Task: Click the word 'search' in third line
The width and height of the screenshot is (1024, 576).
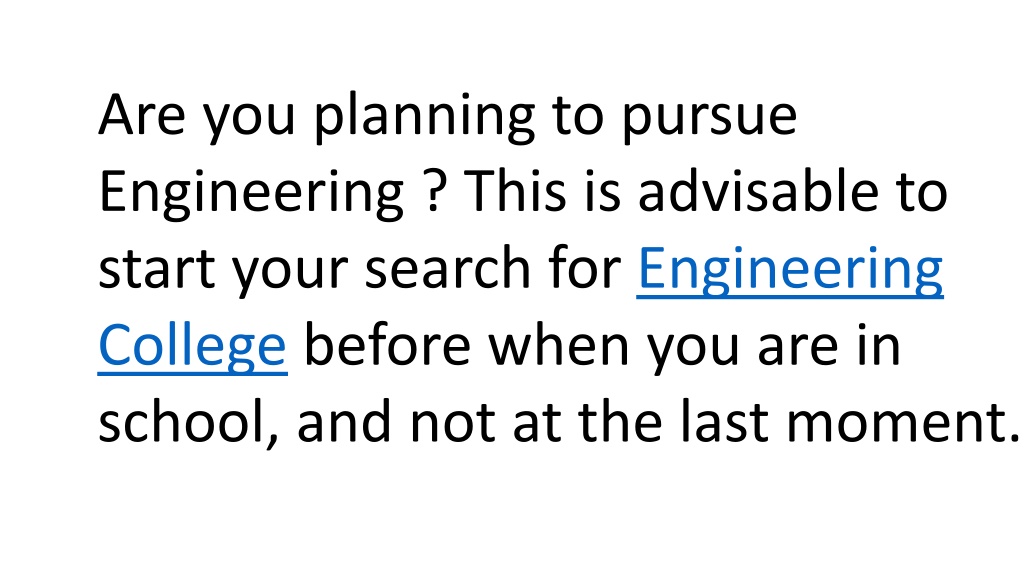Action: (447, 267)
